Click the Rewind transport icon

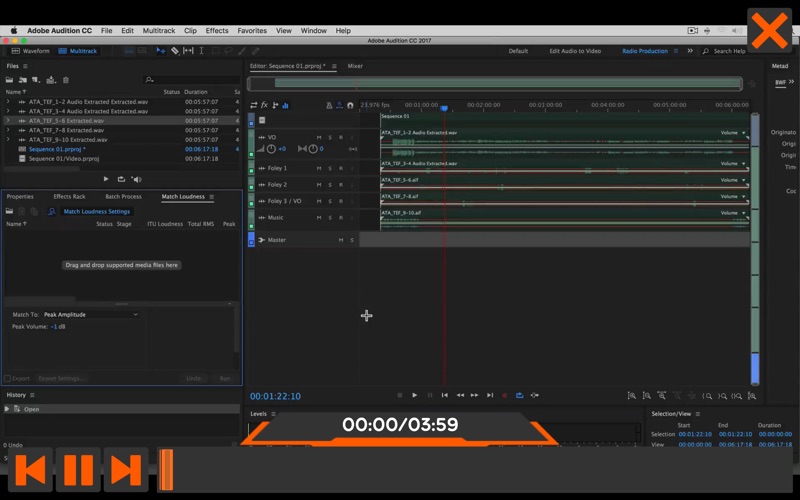coord(460,395)
